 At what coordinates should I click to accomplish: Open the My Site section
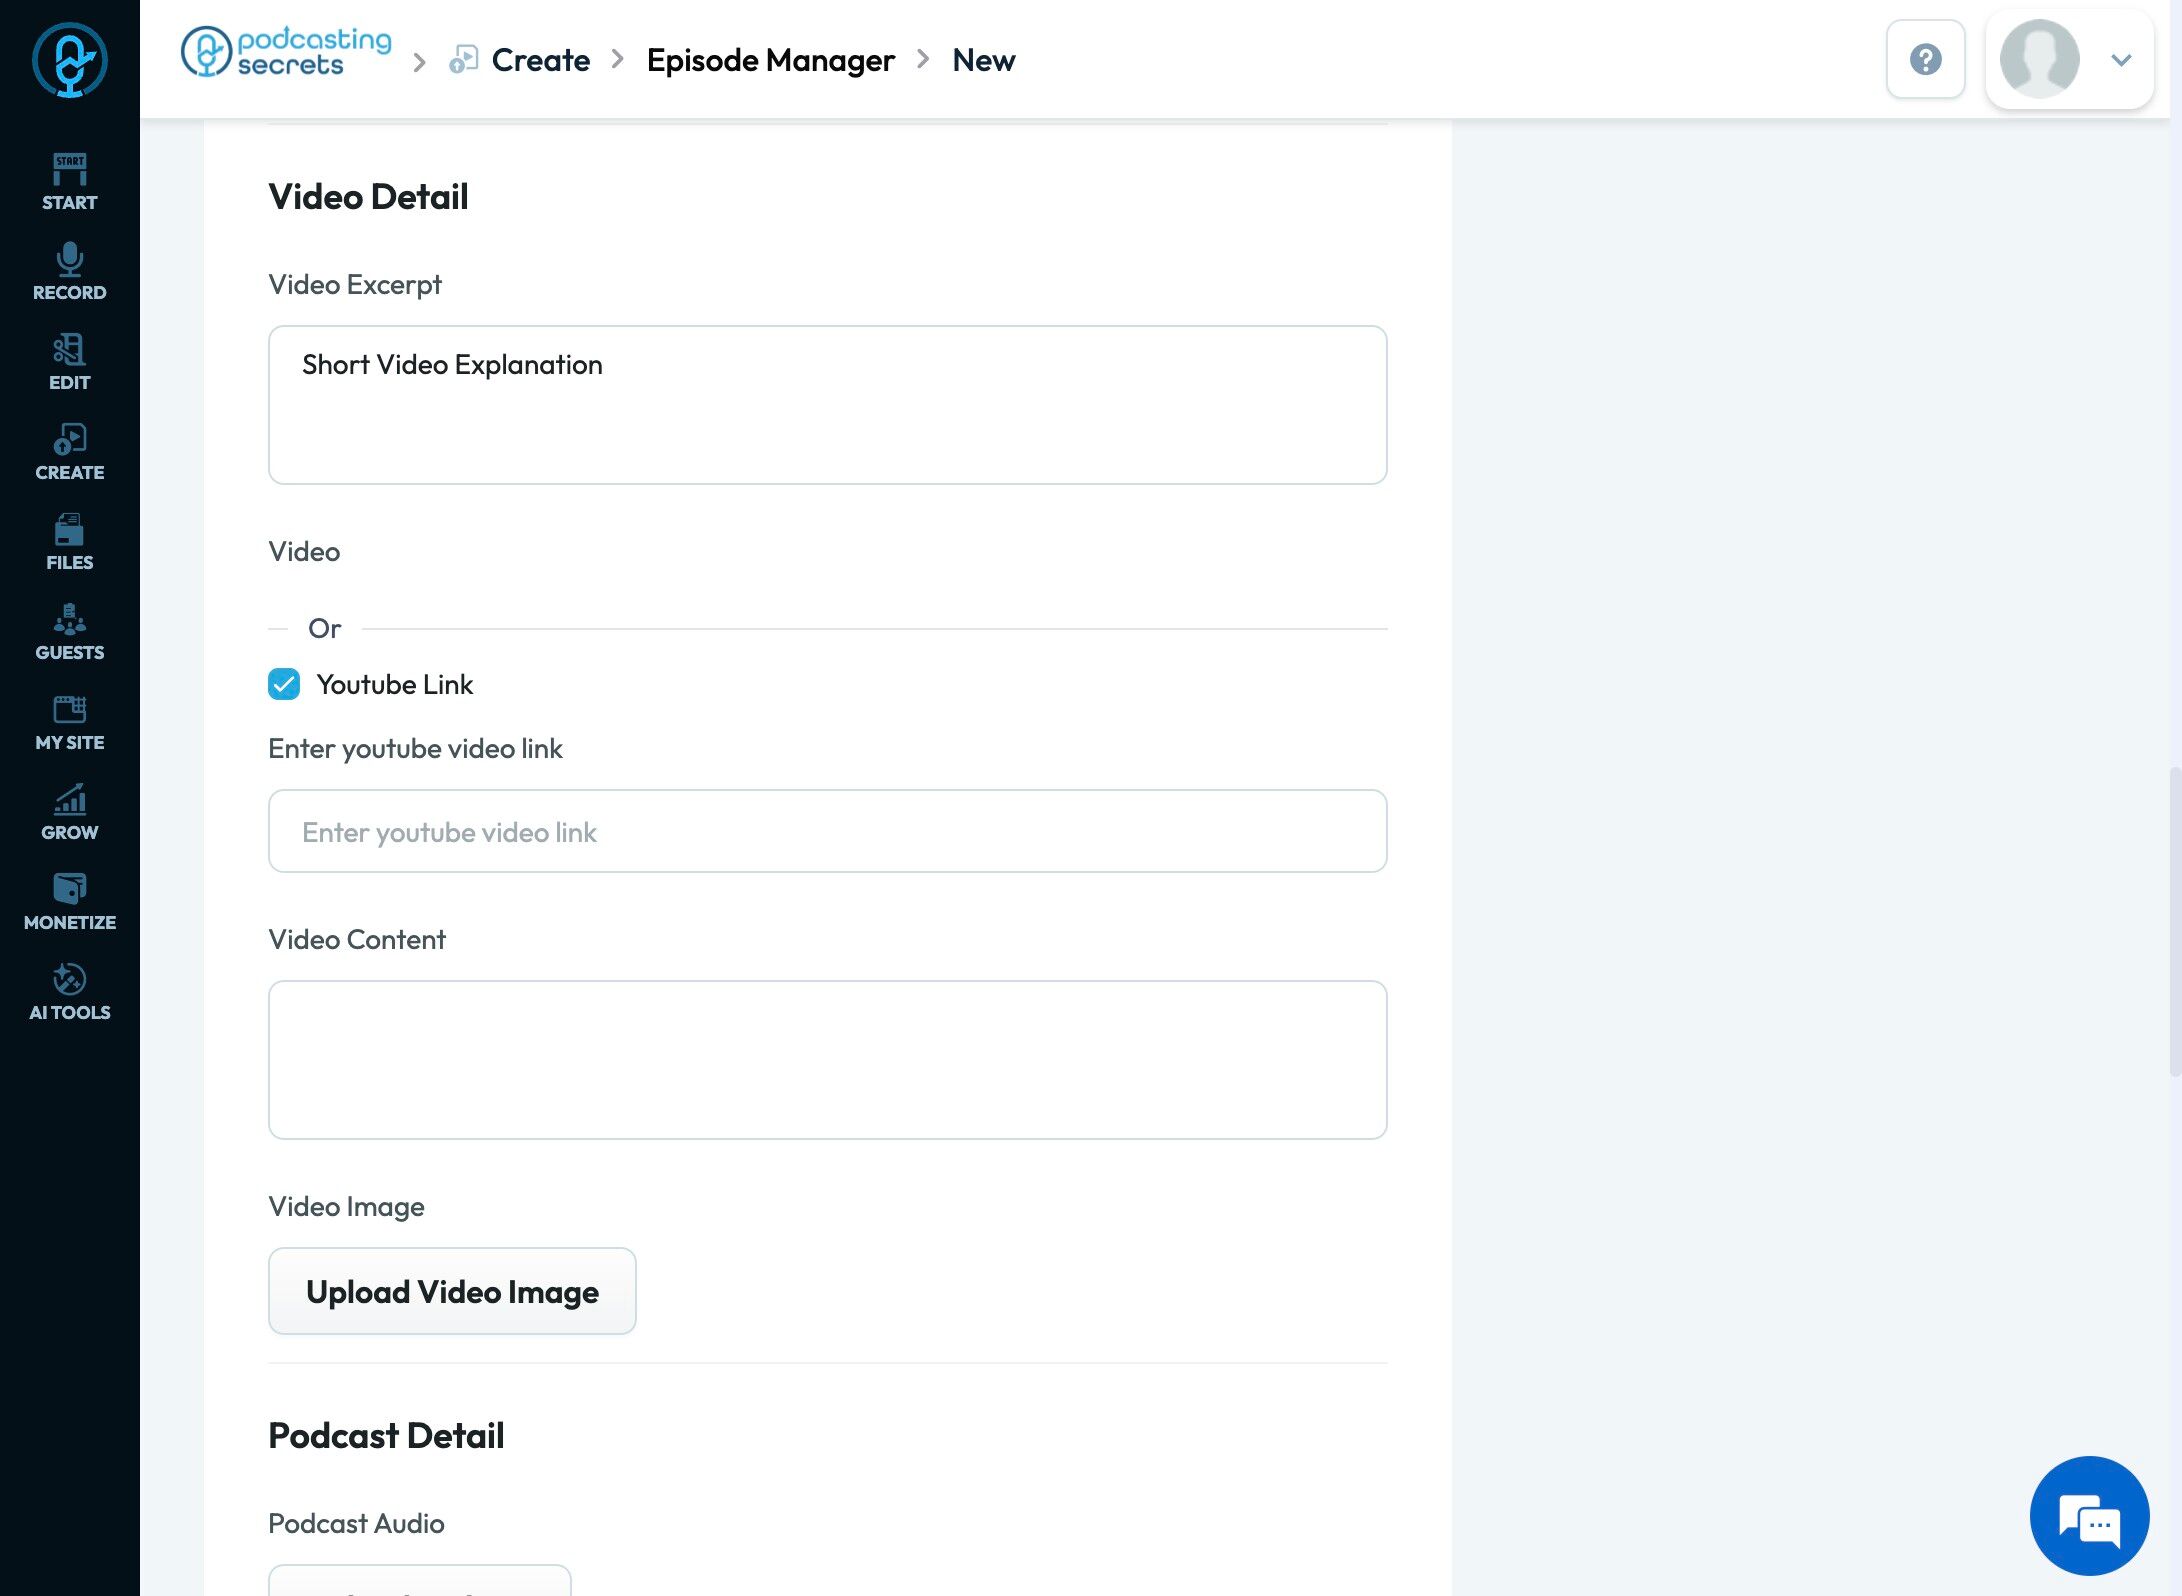tap(69, 722)
